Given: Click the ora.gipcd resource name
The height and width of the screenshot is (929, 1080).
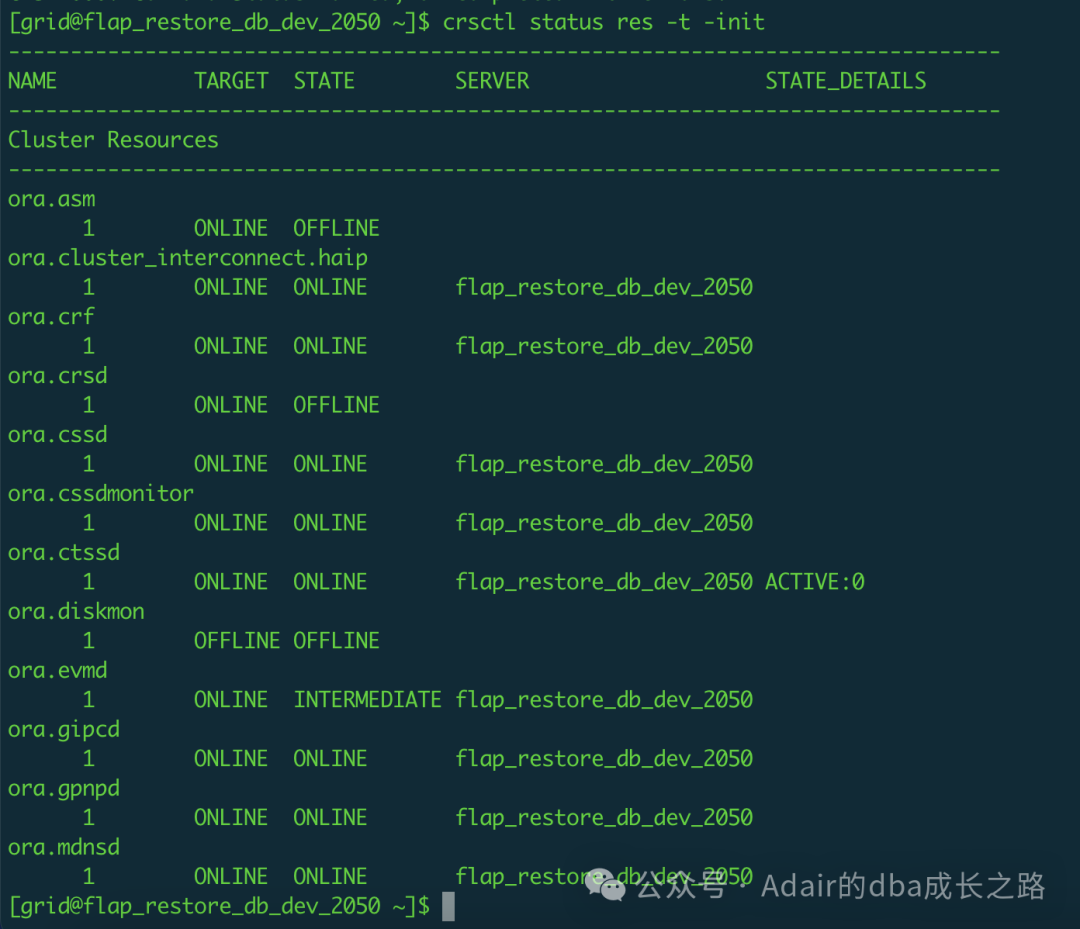Looking at the screenshot, I should 64,729.
